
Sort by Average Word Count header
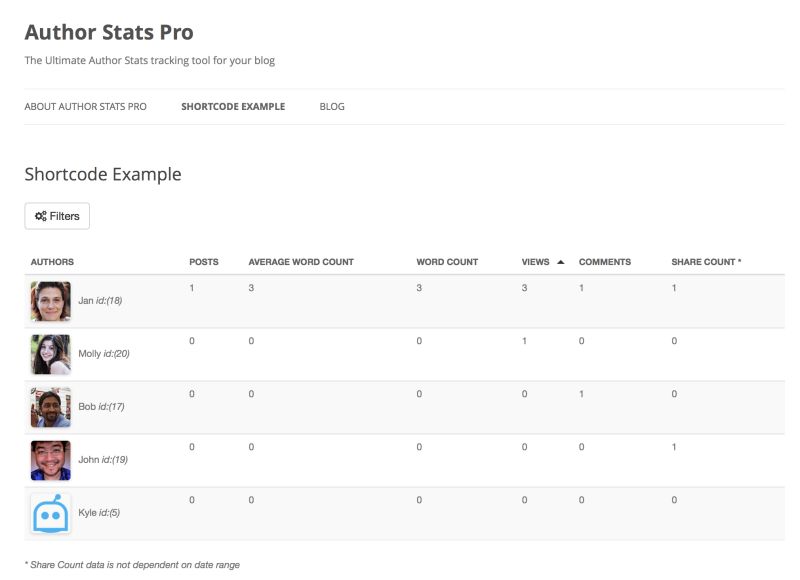(x=301, y=262)
